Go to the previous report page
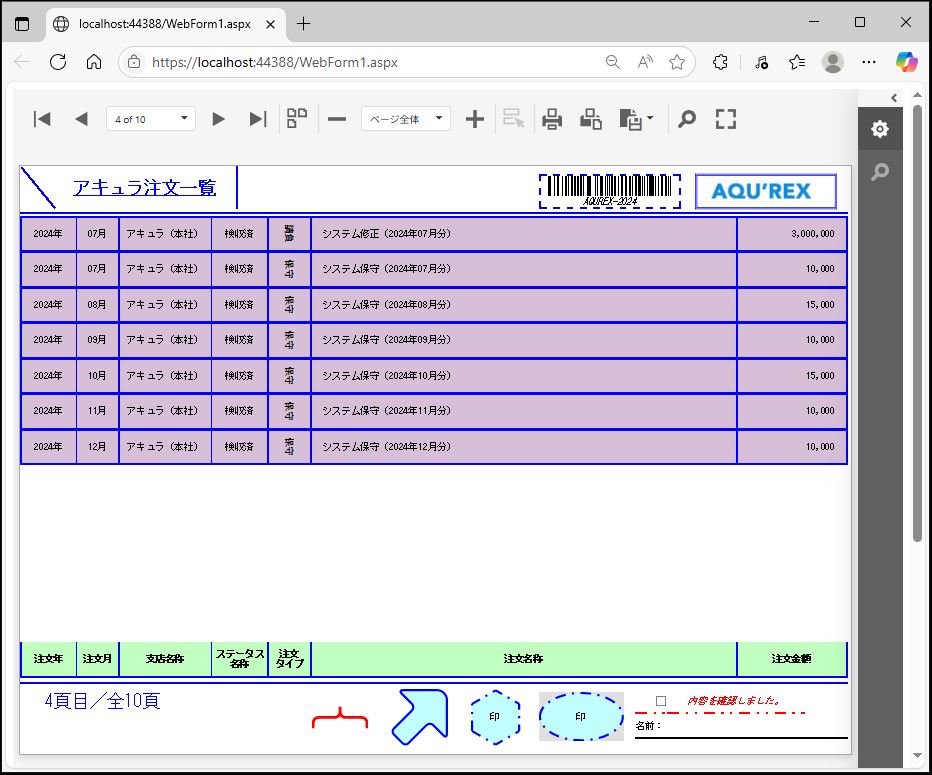 coord(81,119)
